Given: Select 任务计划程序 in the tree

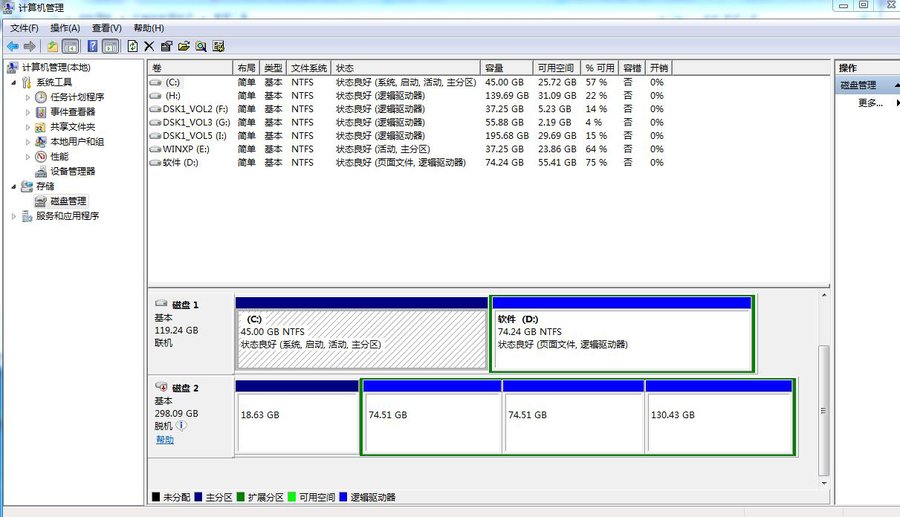Looking at the screenshot, I should [77, 97].
